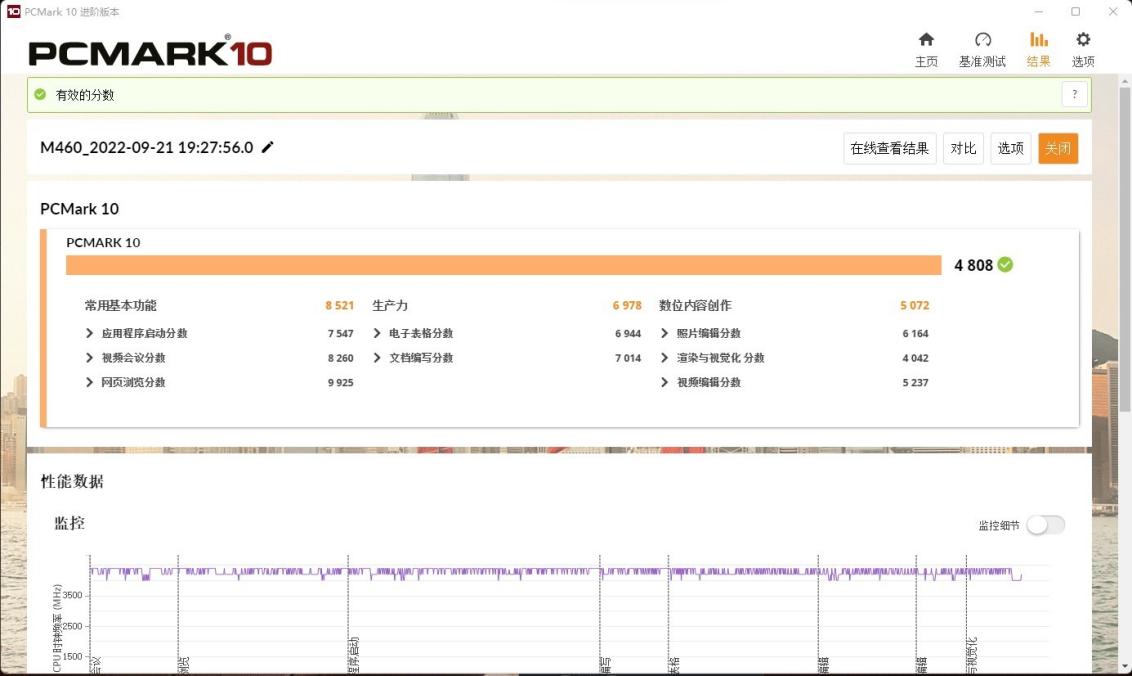Click the green valid score checkmark icon
This screenshot has width=1132, height=676.
click(x=40, y=95)
